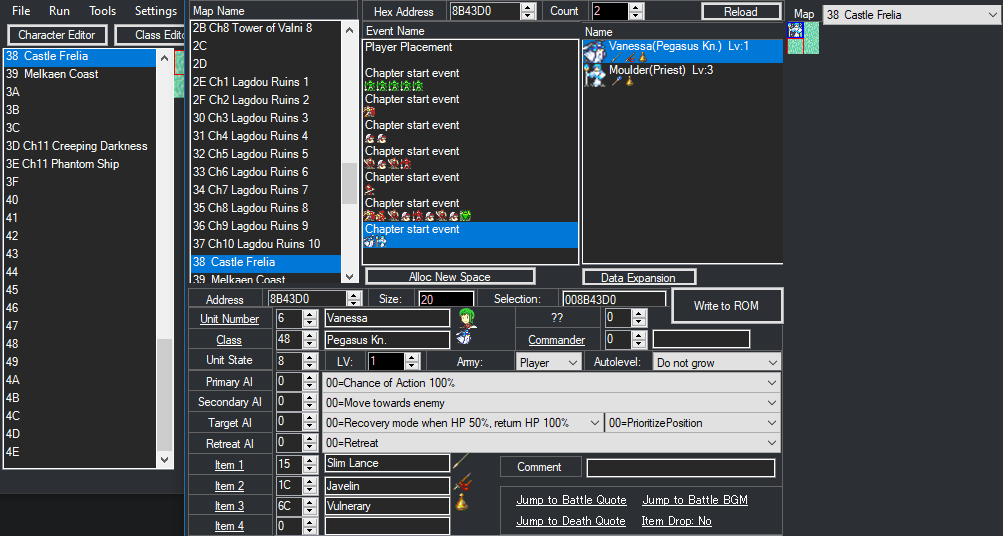Click the Vulnerary potion icon
Screen dimensions: 1003x536
[461, 506]
